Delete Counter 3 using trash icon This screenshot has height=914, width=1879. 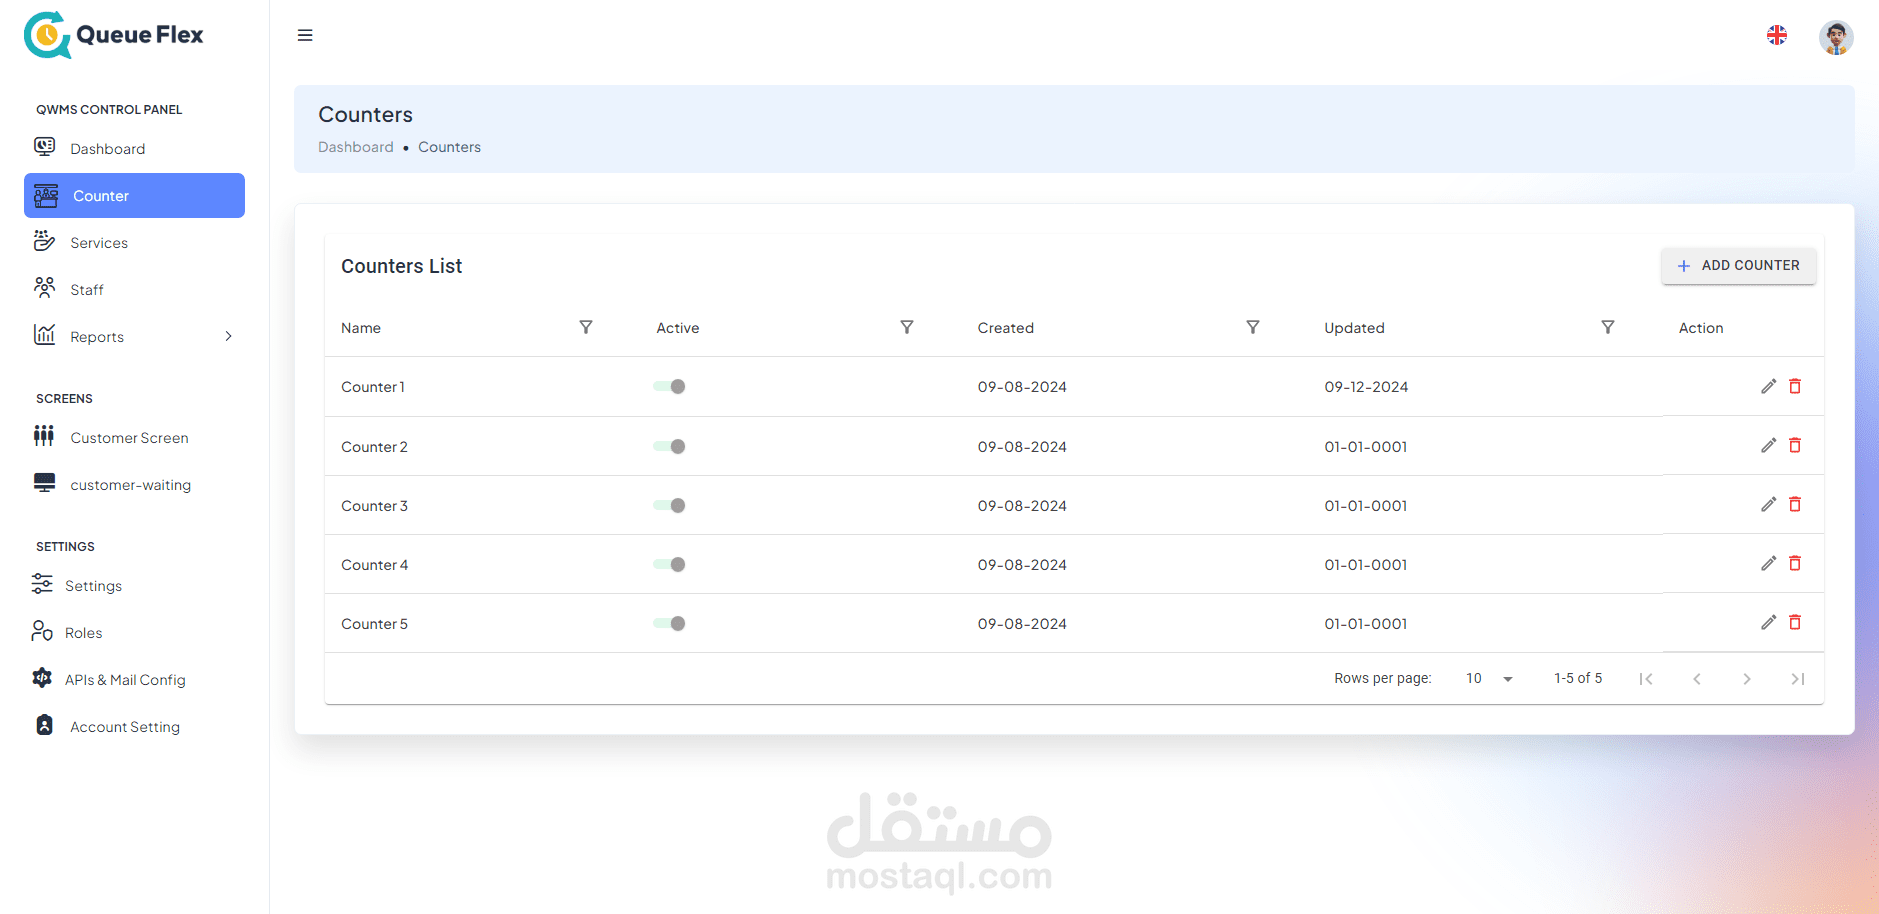(x=1795, y=504)
